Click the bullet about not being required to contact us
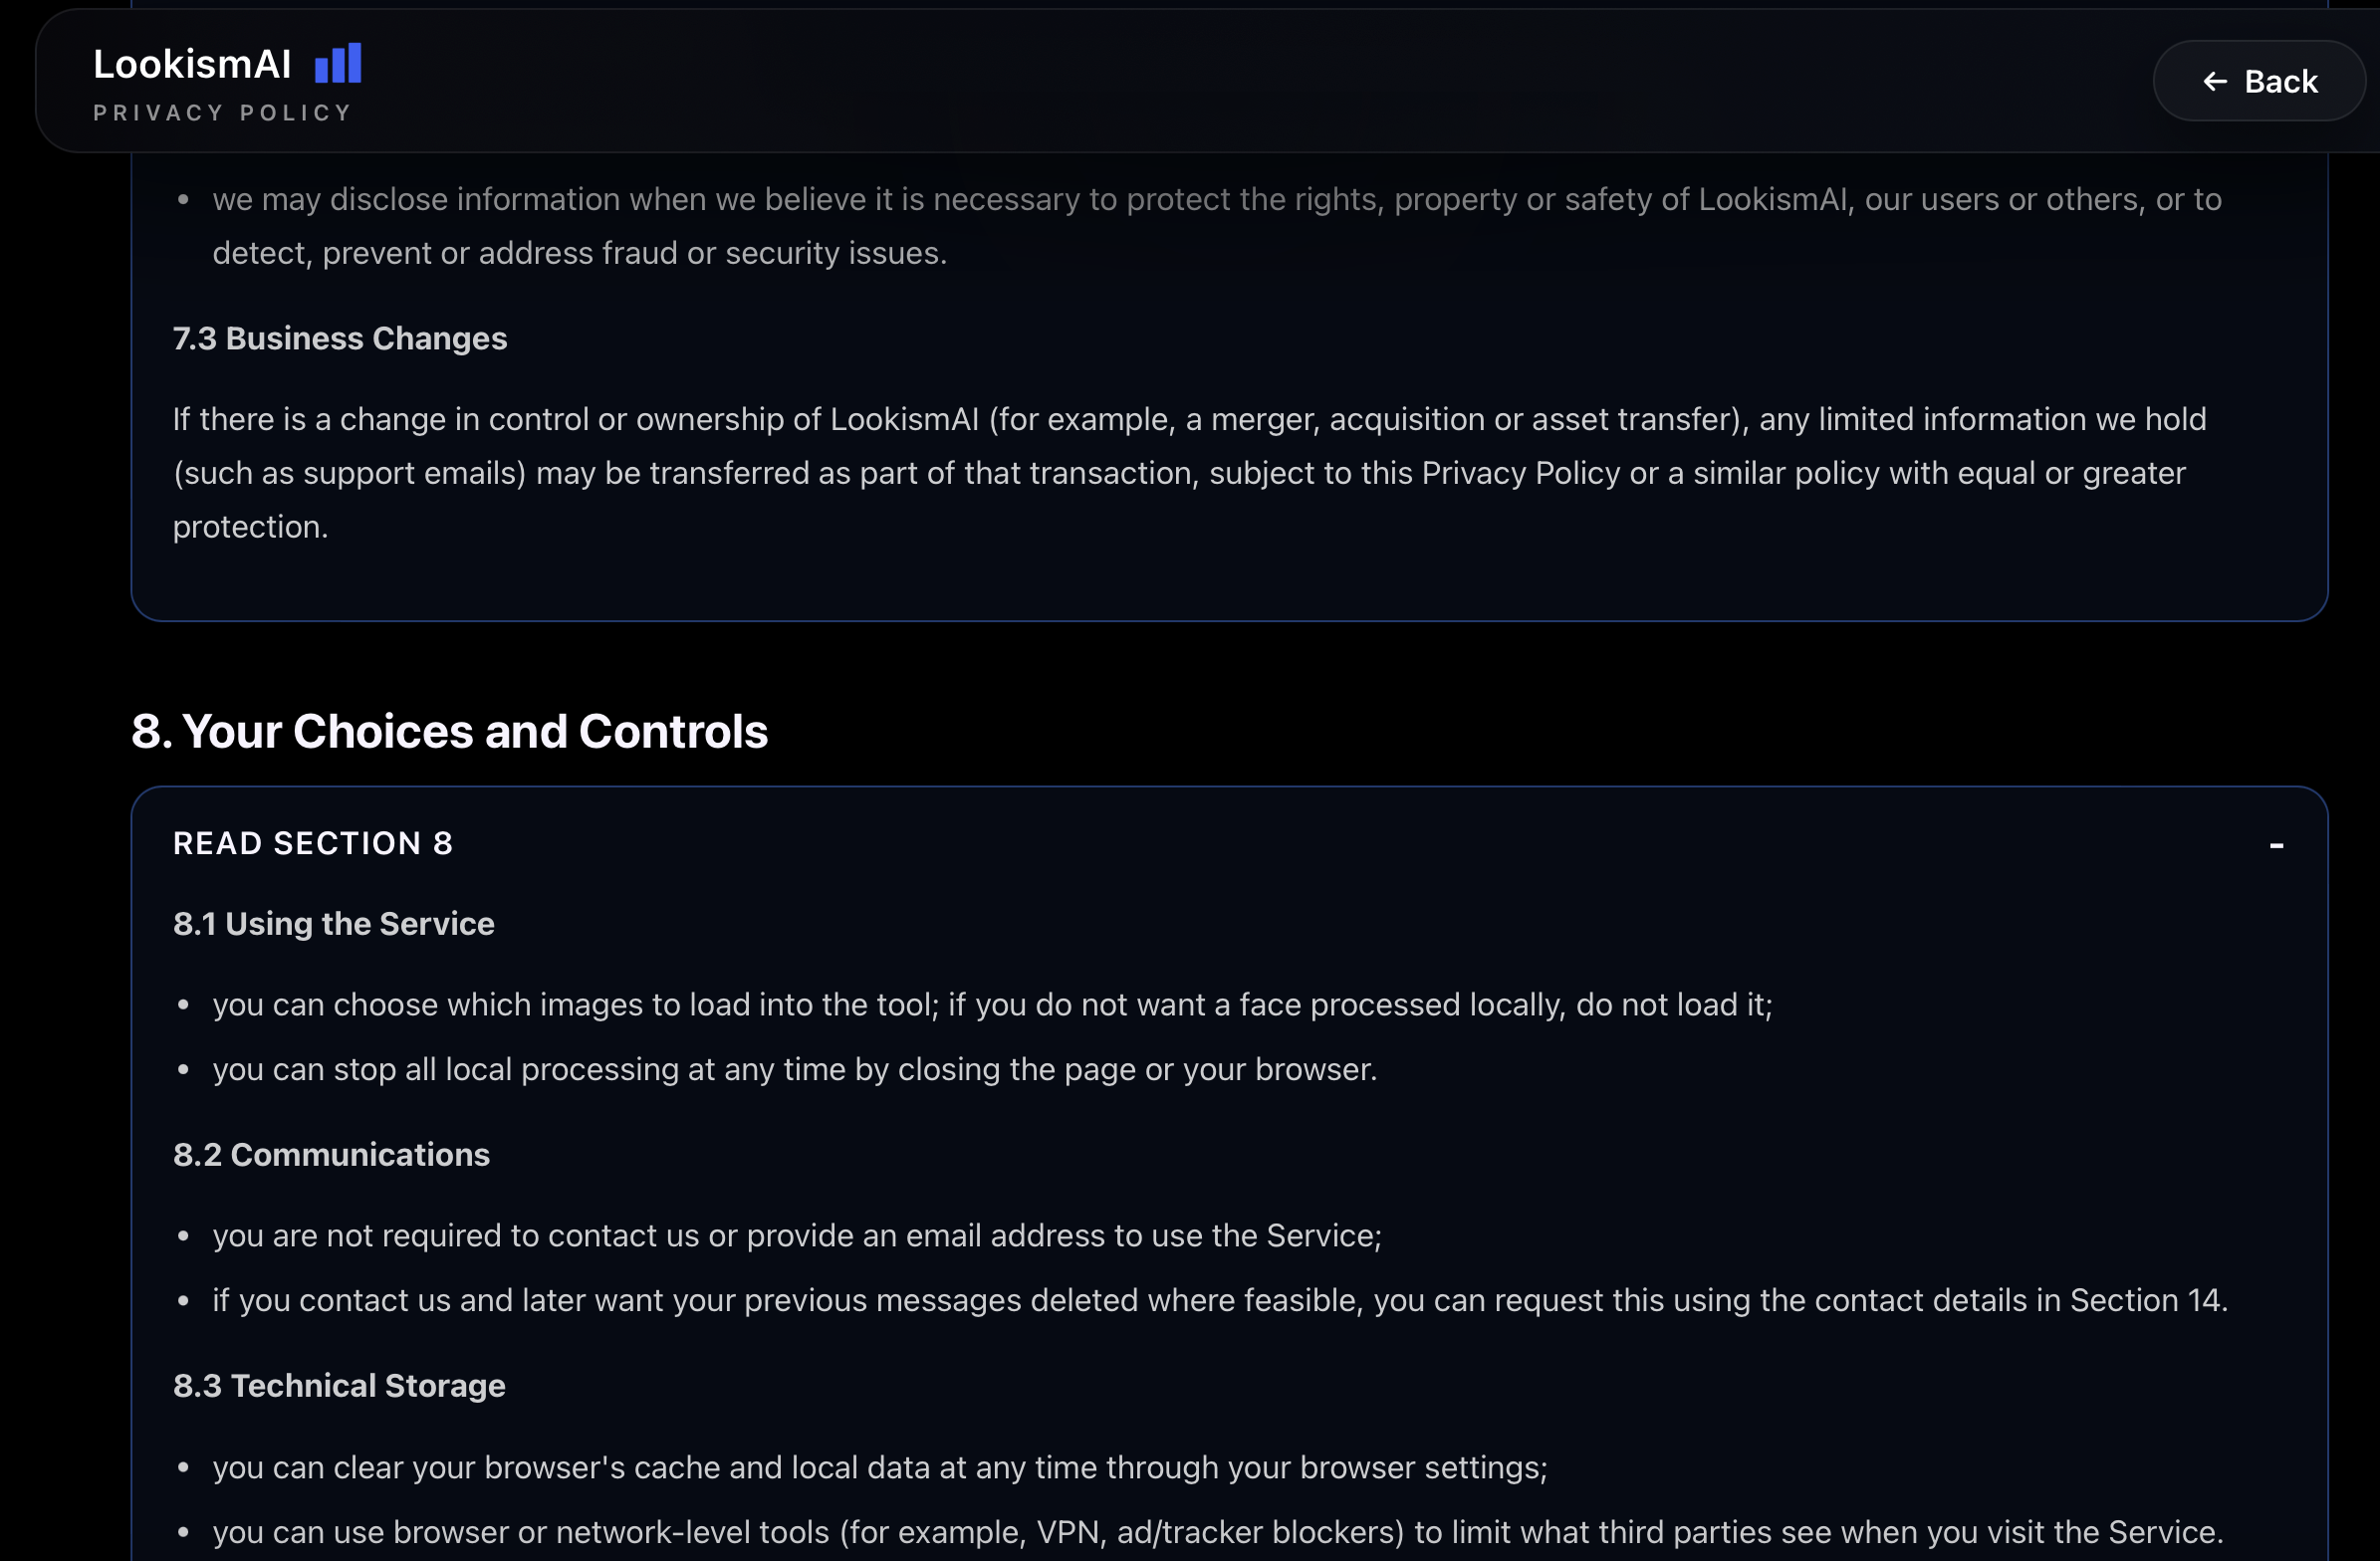2380x1561 pixels. click(x=796, y=1236)
